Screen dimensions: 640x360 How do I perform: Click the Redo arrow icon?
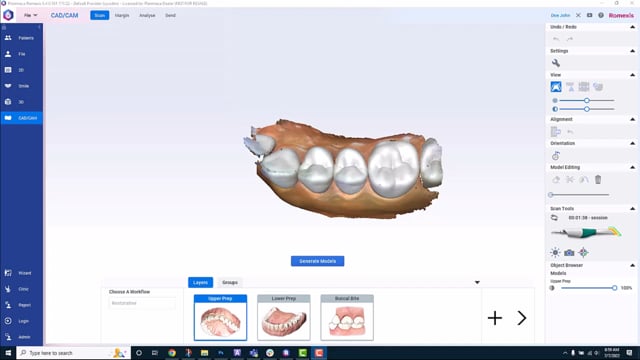click(x=569, y=39)
